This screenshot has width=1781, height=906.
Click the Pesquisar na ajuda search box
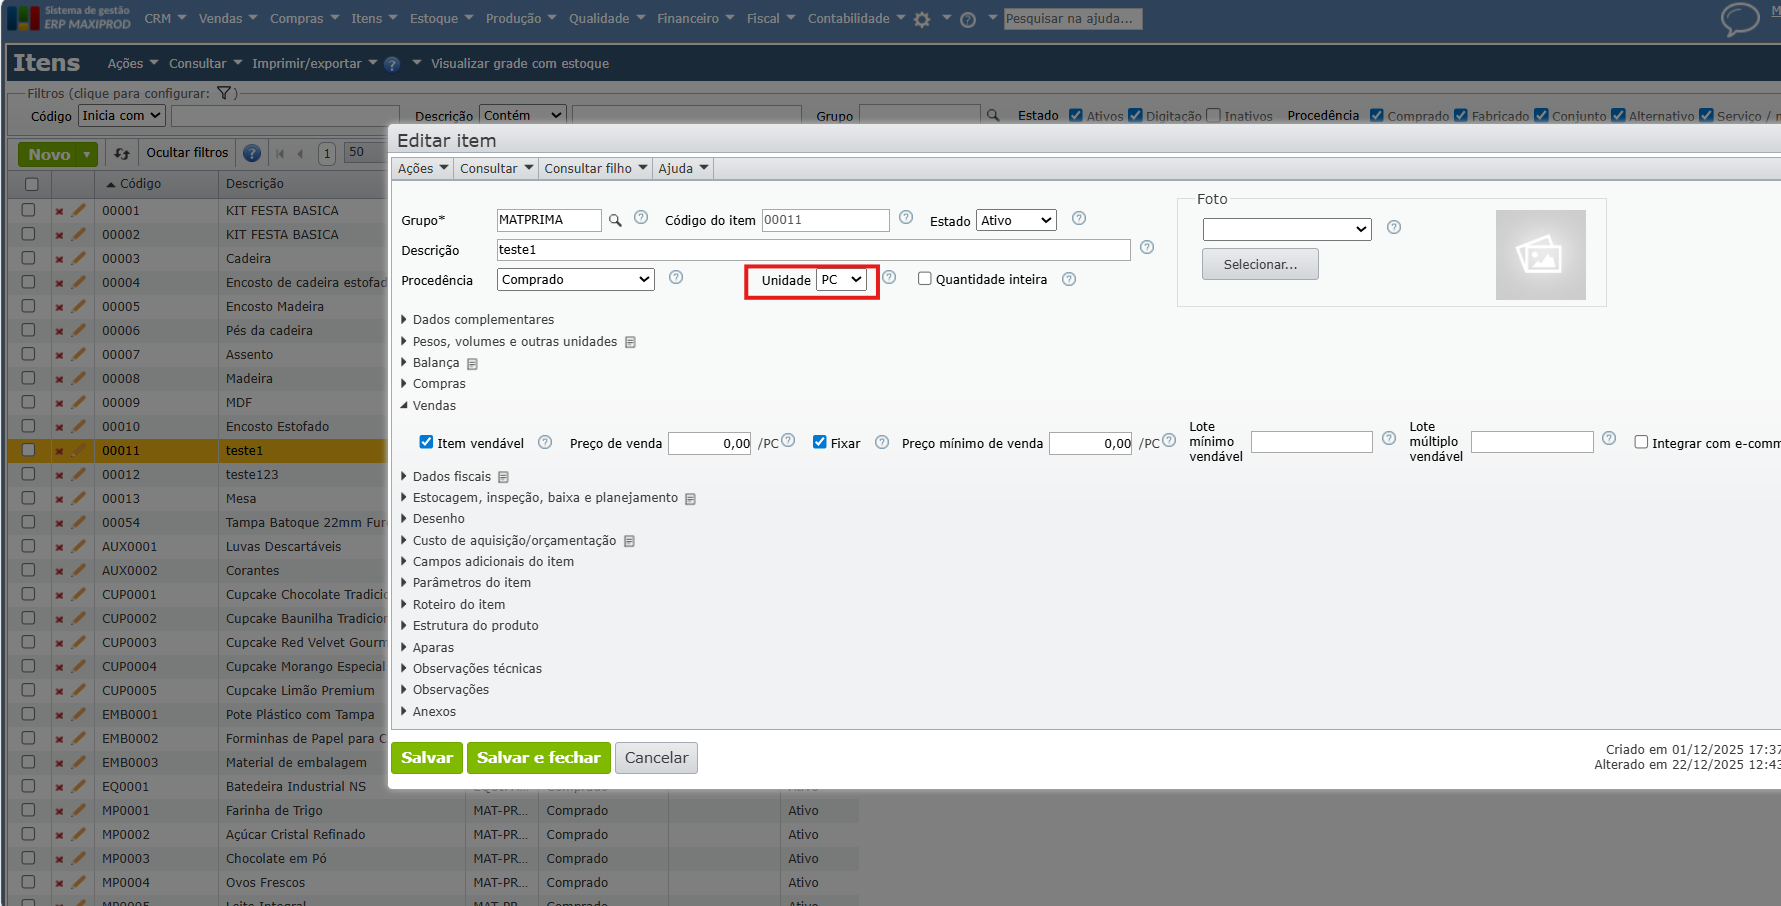pos(1073,19)
